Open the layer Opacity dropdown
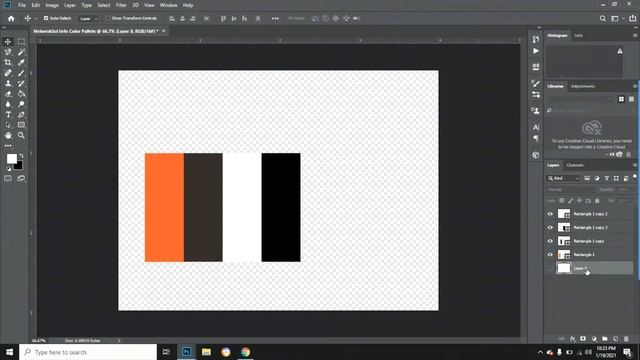 622,190
